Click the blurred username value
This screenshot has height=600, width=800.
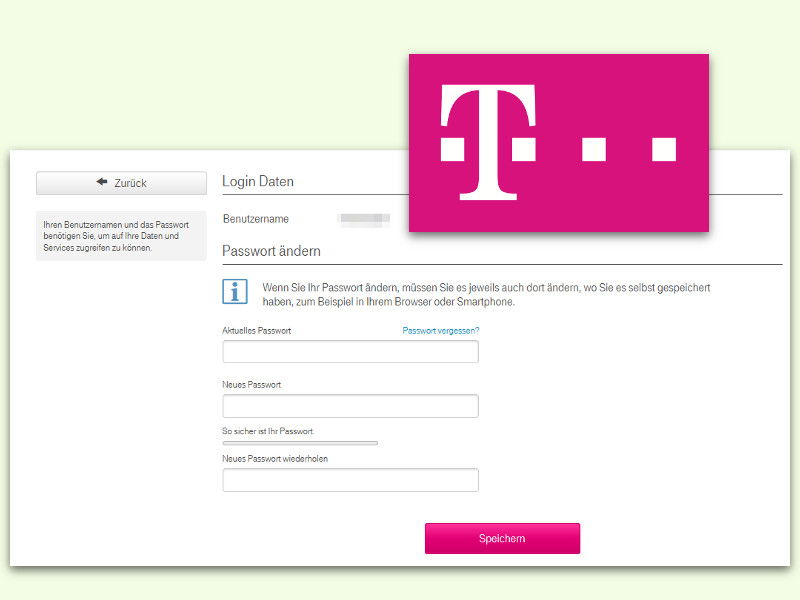tap(364, 219)
